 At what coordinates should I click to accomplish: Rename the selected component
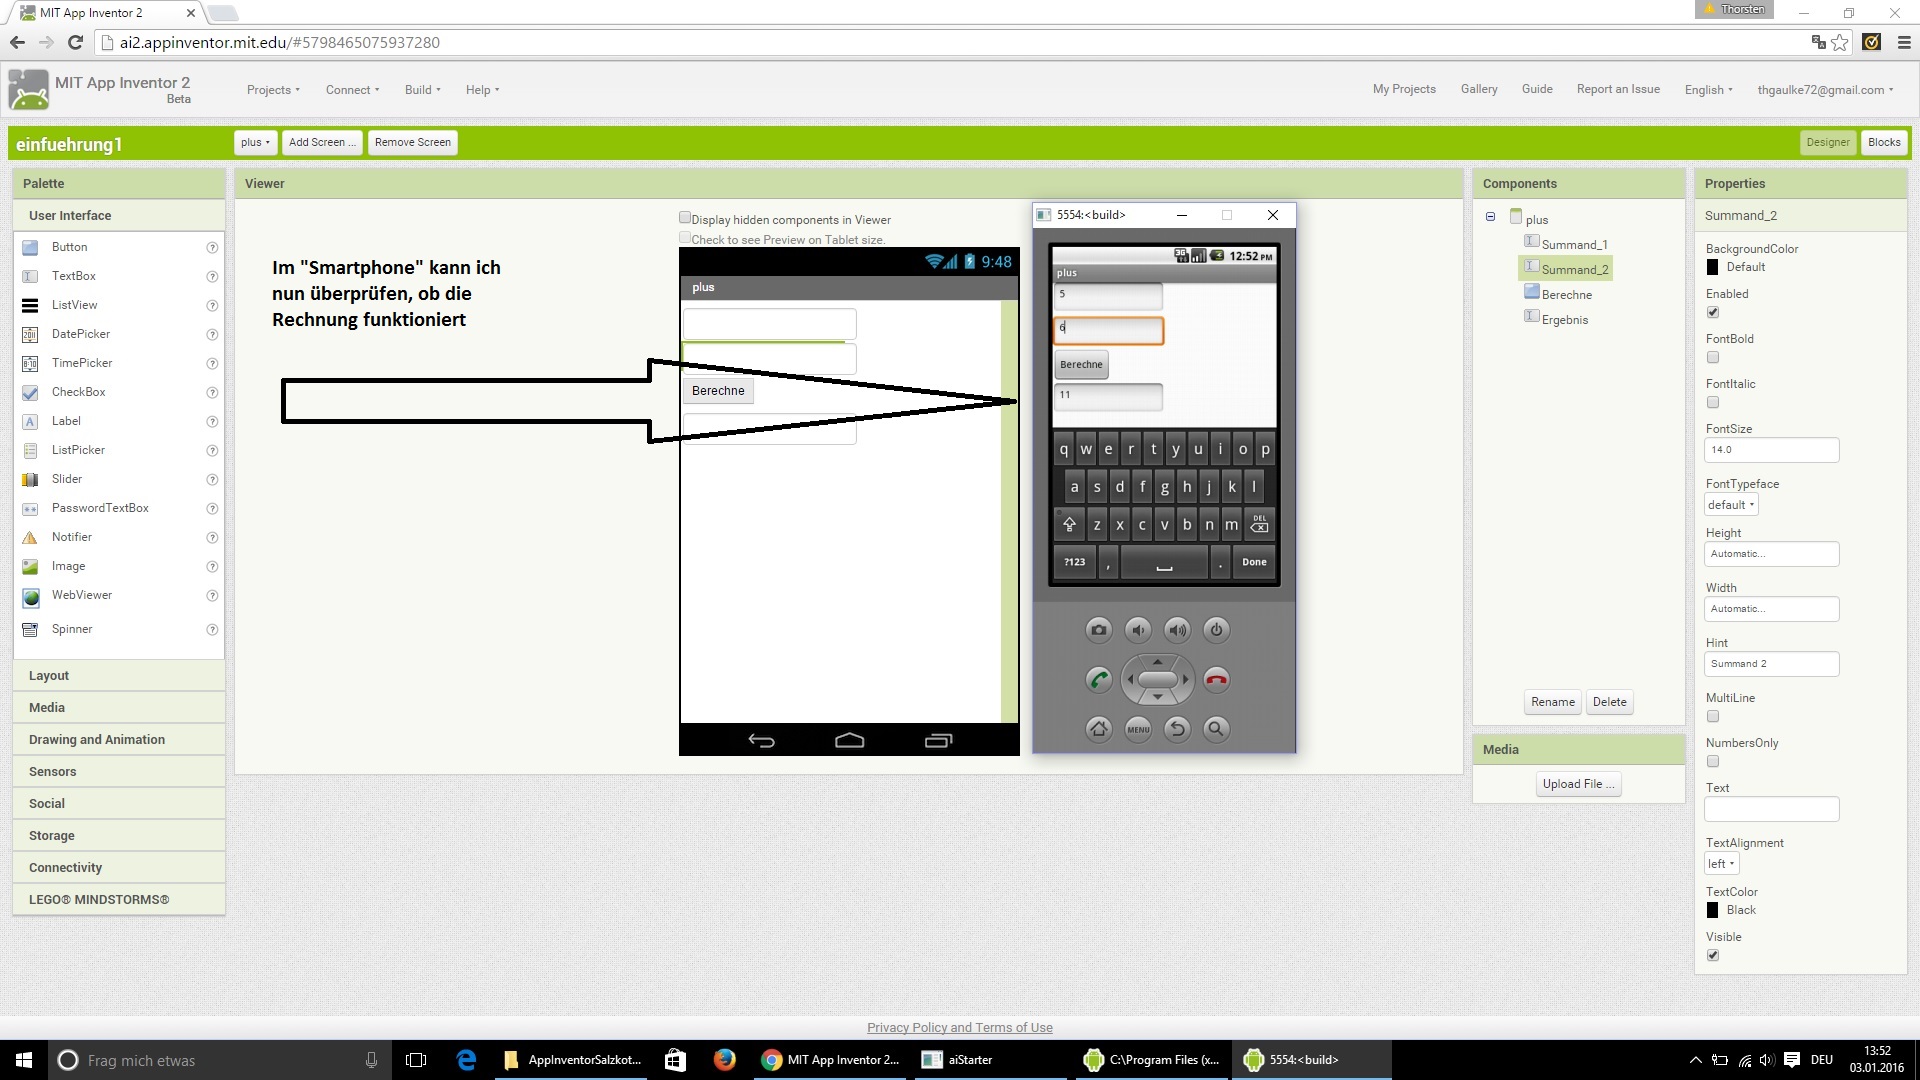click(x=1553, y=702)
